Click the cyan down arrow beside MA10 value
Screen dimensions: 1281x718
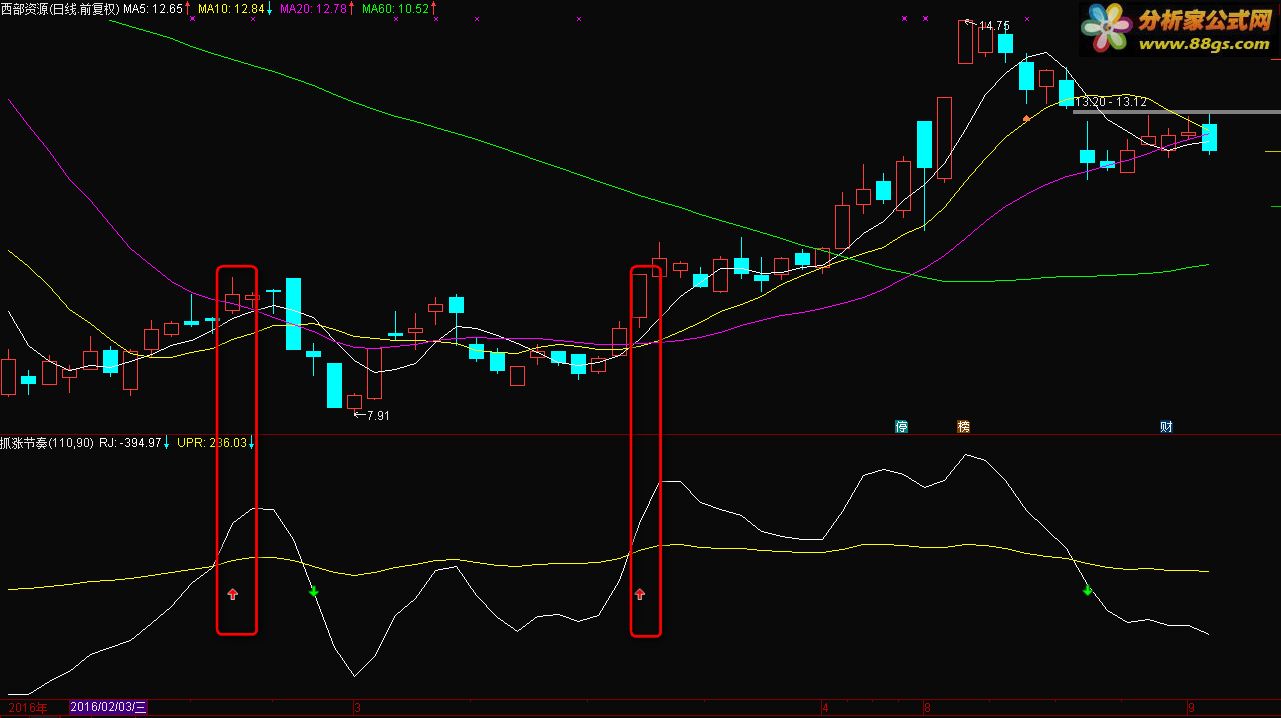(269, 8)
